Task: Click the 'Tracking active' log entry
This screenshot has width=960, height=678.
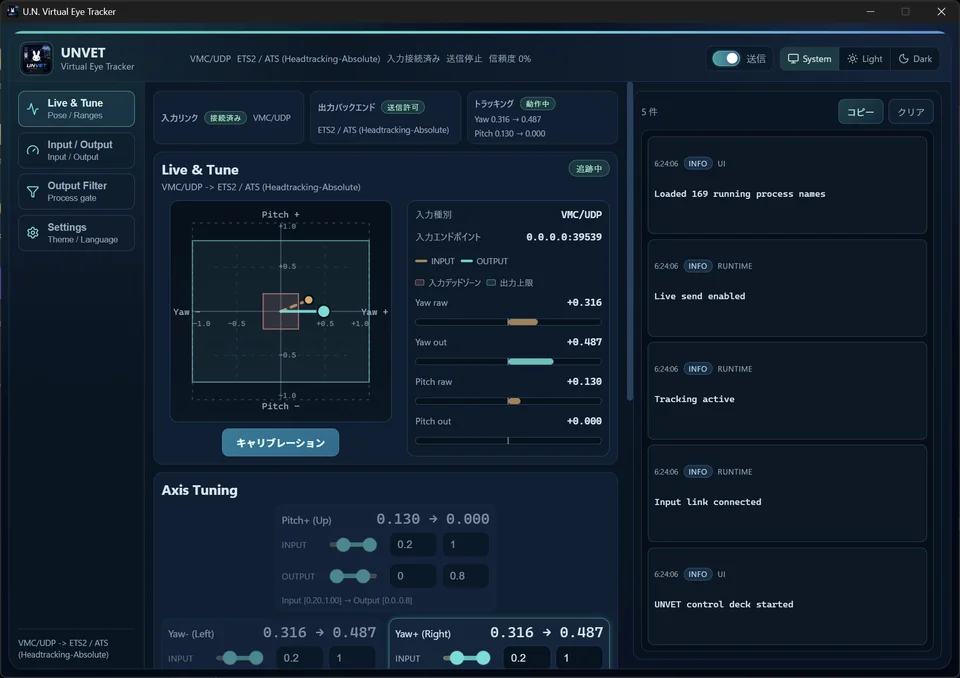Action: (787, 391)
